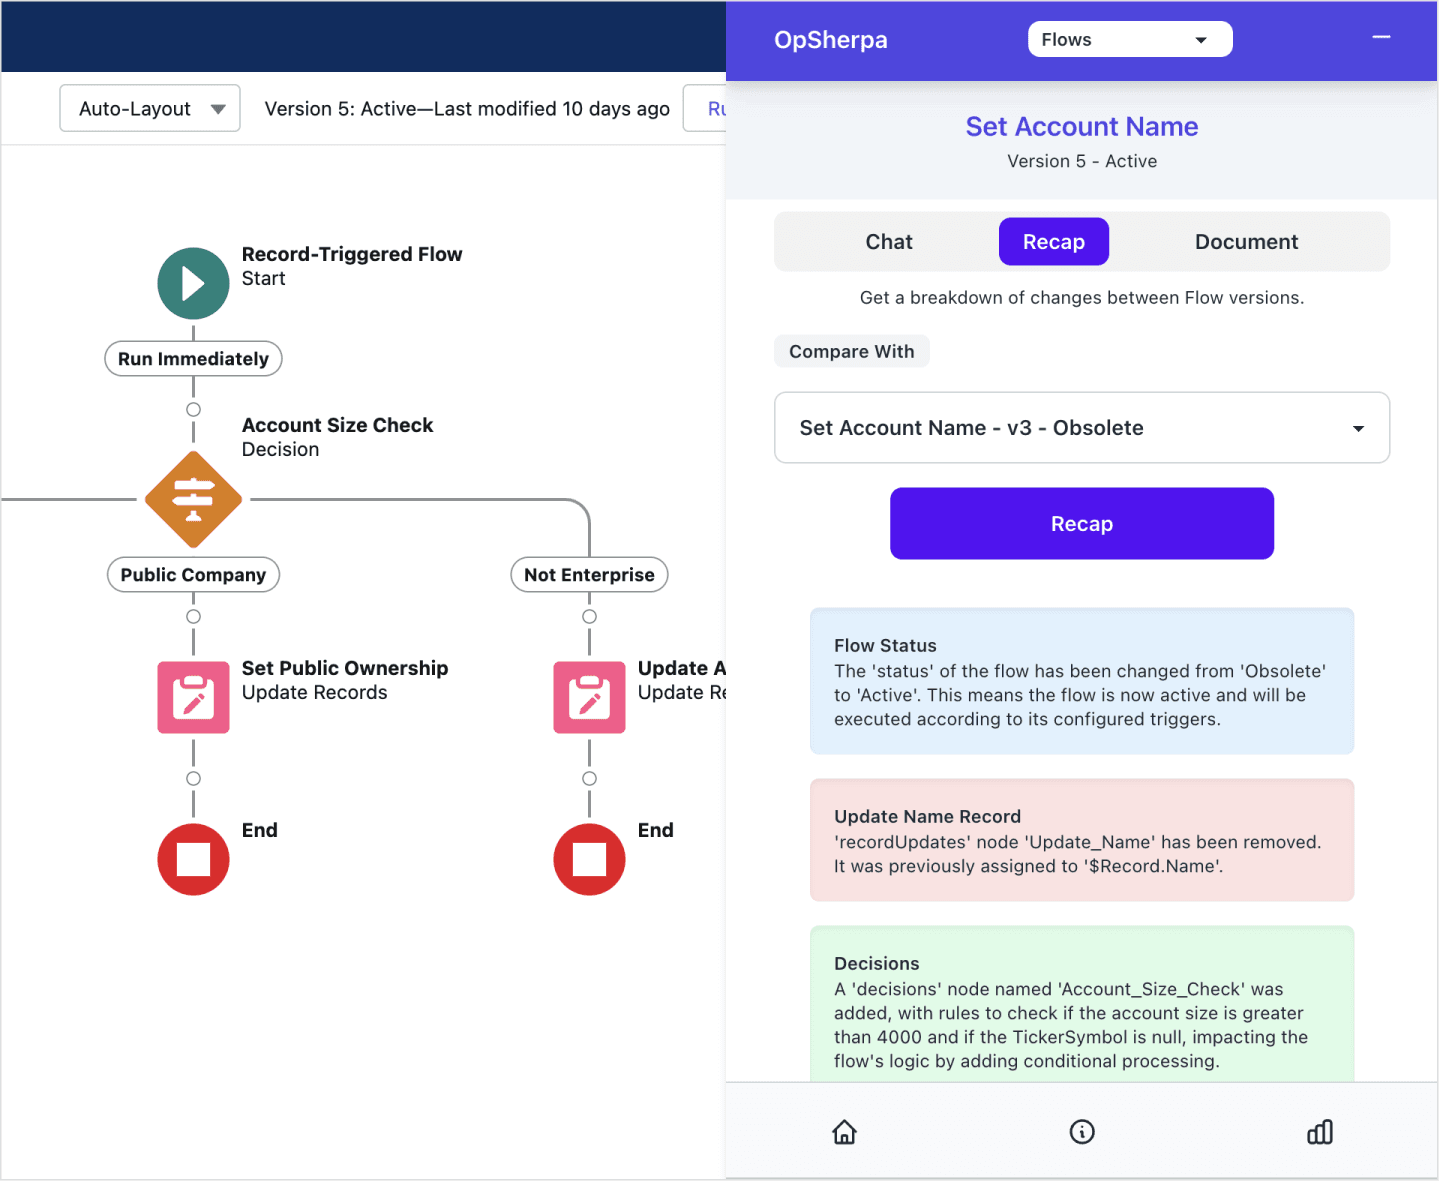The width and height of the screenshot is (1439, 1181).
Task: Click the 'Record-Triggered Flow' label
Action: [x=352, y=254]
